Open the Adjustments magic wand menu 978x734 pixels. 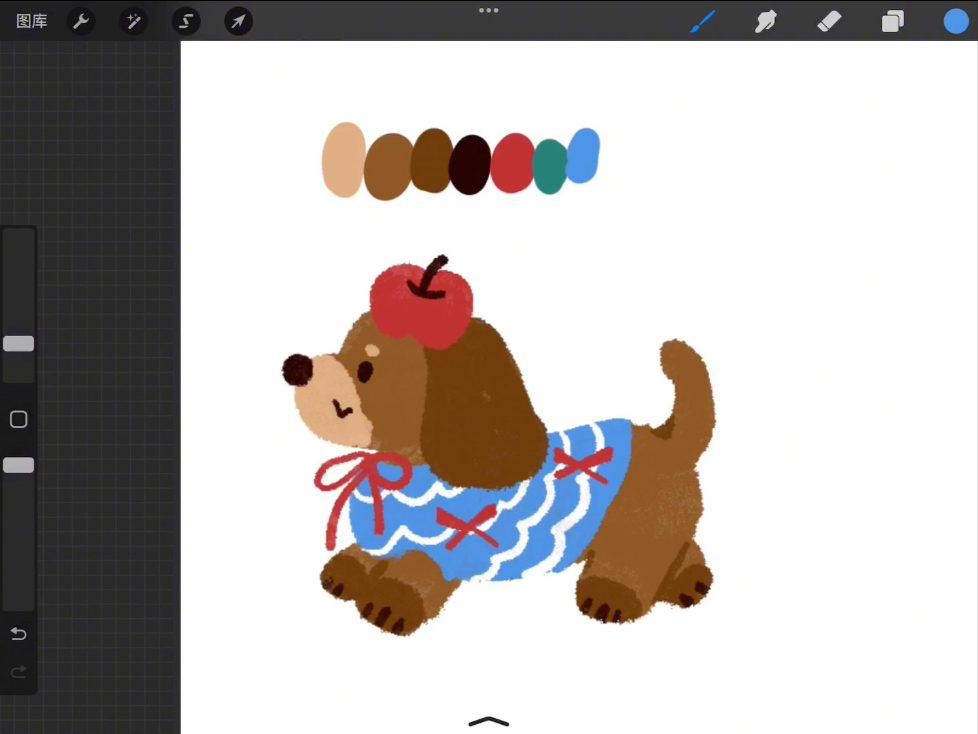point(133,21)
